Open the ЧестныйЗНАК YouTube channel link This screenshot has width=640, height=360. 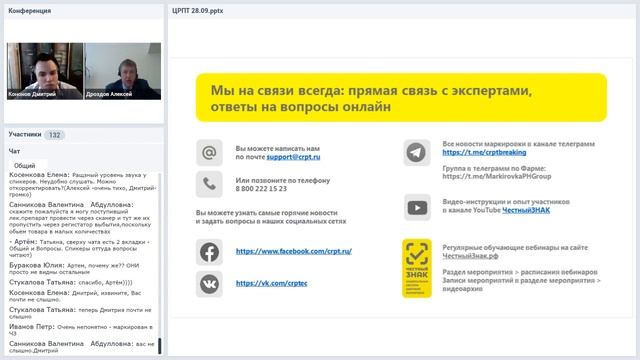tap(526, 210)
